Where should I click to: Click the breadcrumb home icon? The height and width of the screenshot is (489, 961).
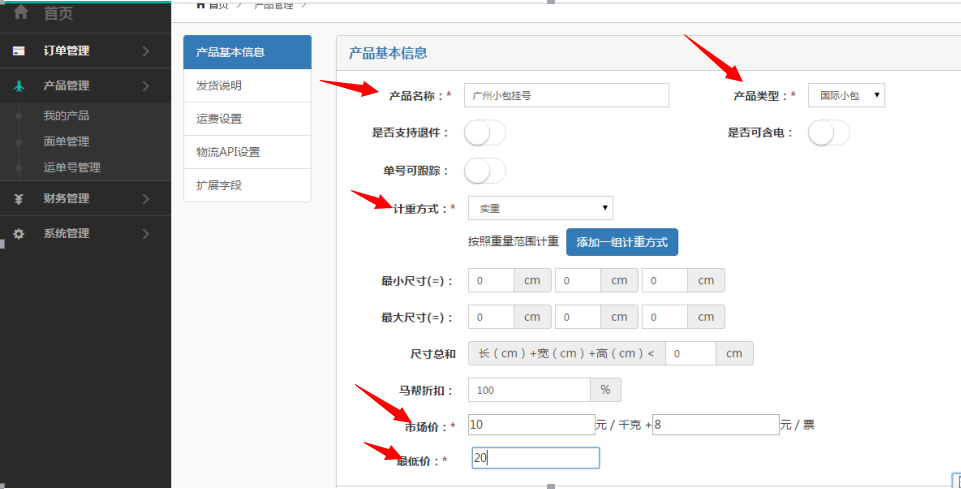[x=201, y=4]
